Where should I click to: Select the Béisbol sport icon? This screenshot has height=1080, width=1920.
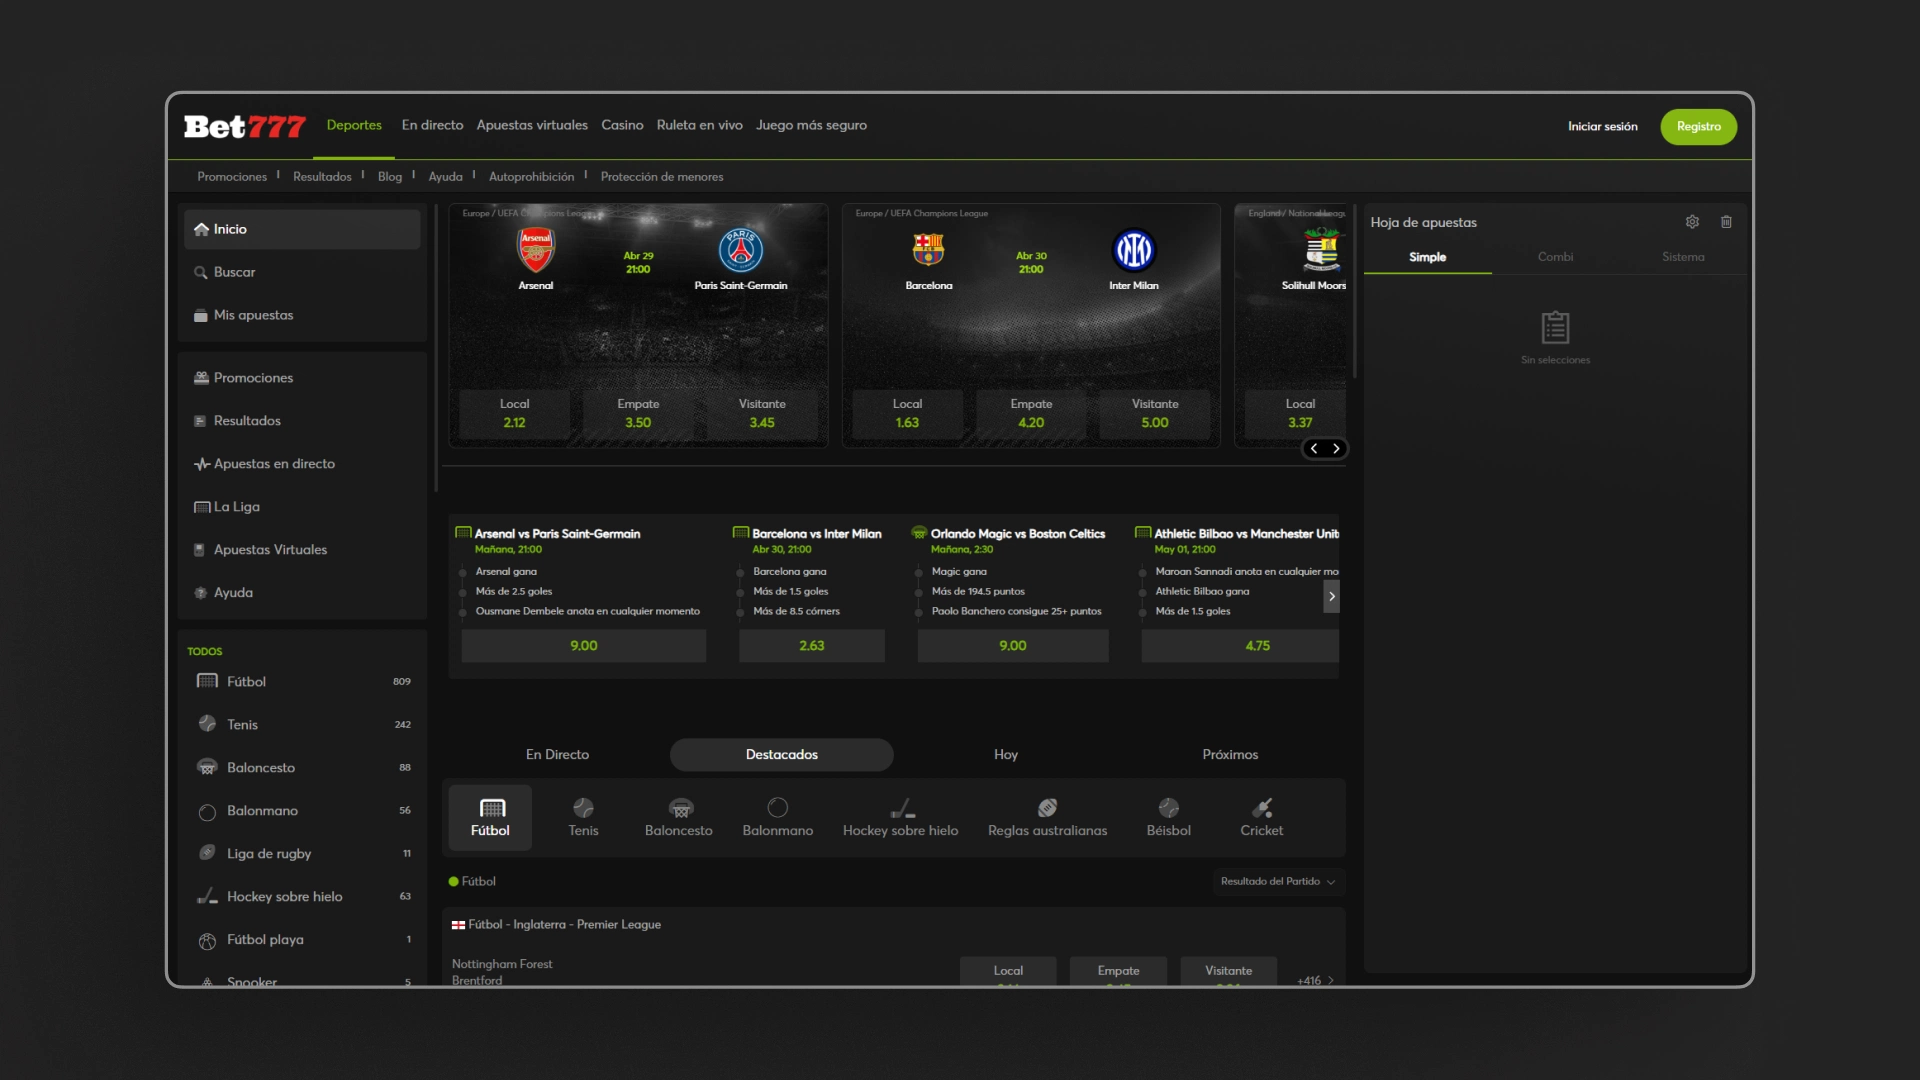click(1169, 808)
